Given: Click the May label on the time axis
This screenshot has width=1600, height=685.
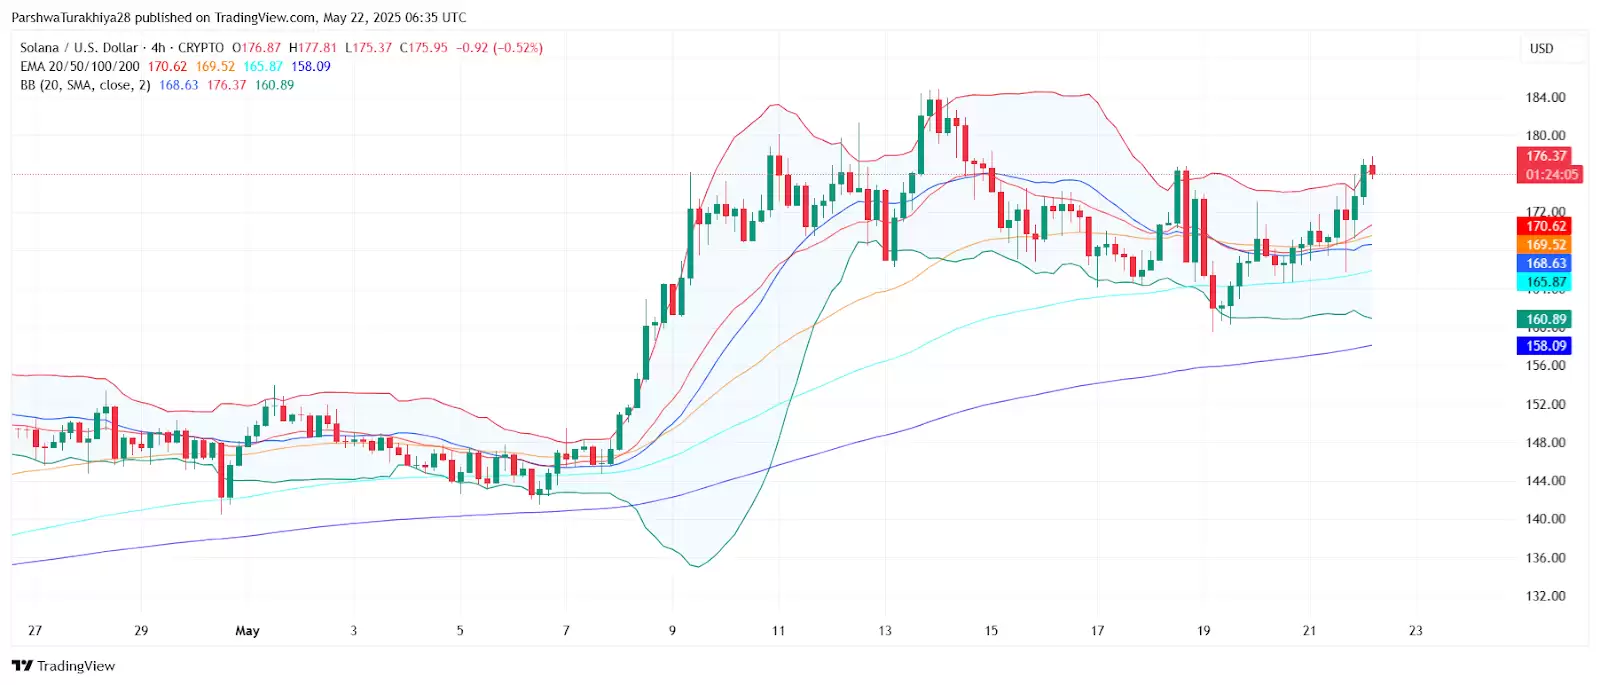Looking at the screenshot, I should [247, 631].
